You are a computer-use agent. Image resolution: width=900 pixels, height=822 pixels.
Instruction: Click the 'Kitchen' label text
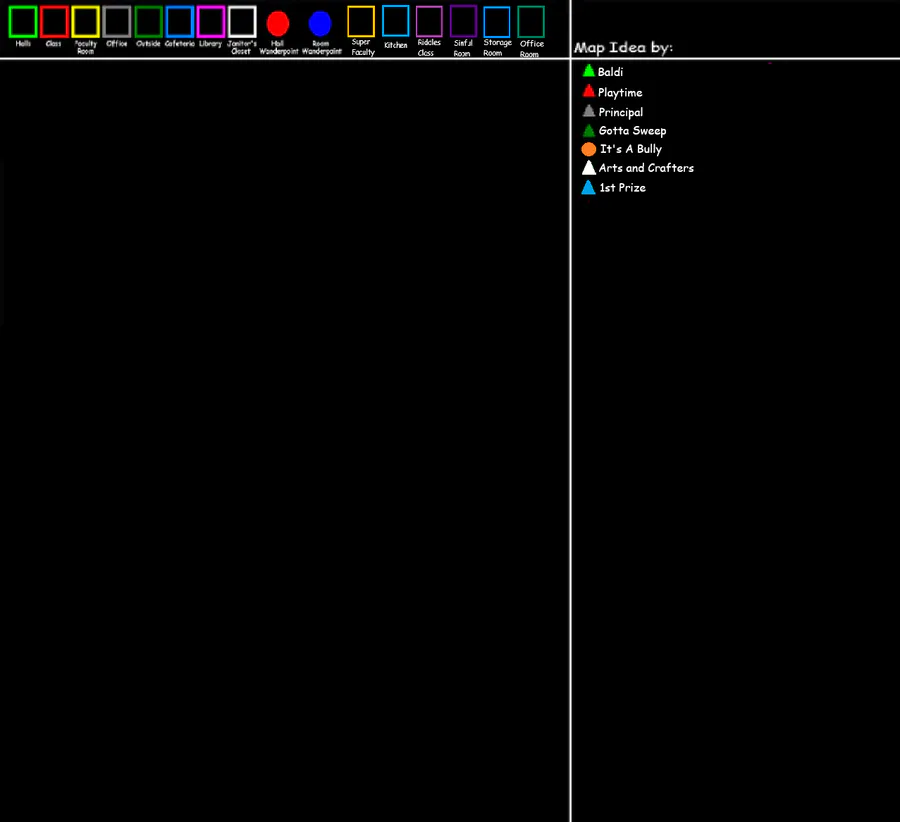coord(395,45)
